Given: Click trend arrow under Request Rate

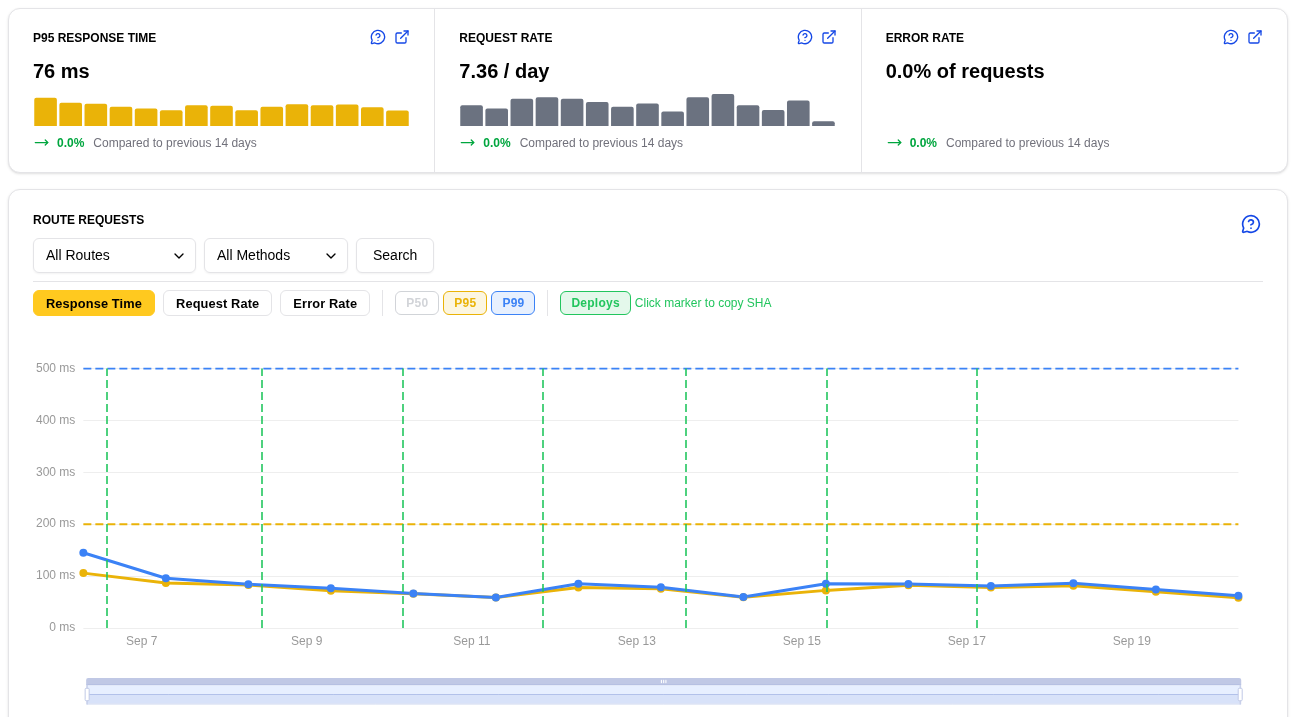Looking at the screenshot, I should coord(467,143).
